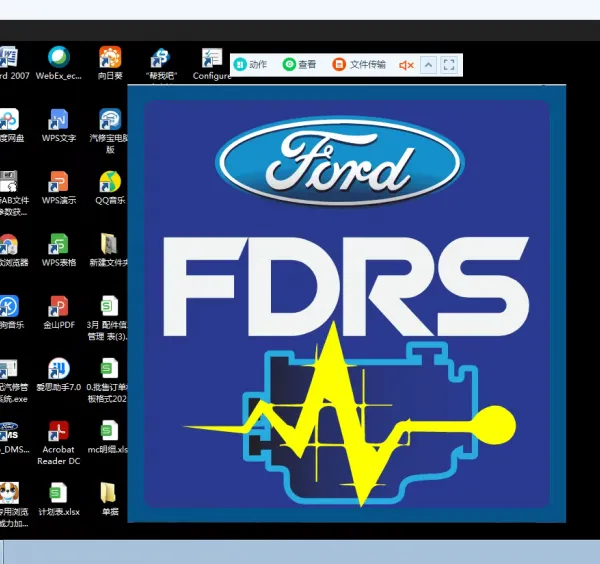The height and width of the screenshot is (564, 600).
Task: Open the 单据 folder
Action: [x=109, y=499]
